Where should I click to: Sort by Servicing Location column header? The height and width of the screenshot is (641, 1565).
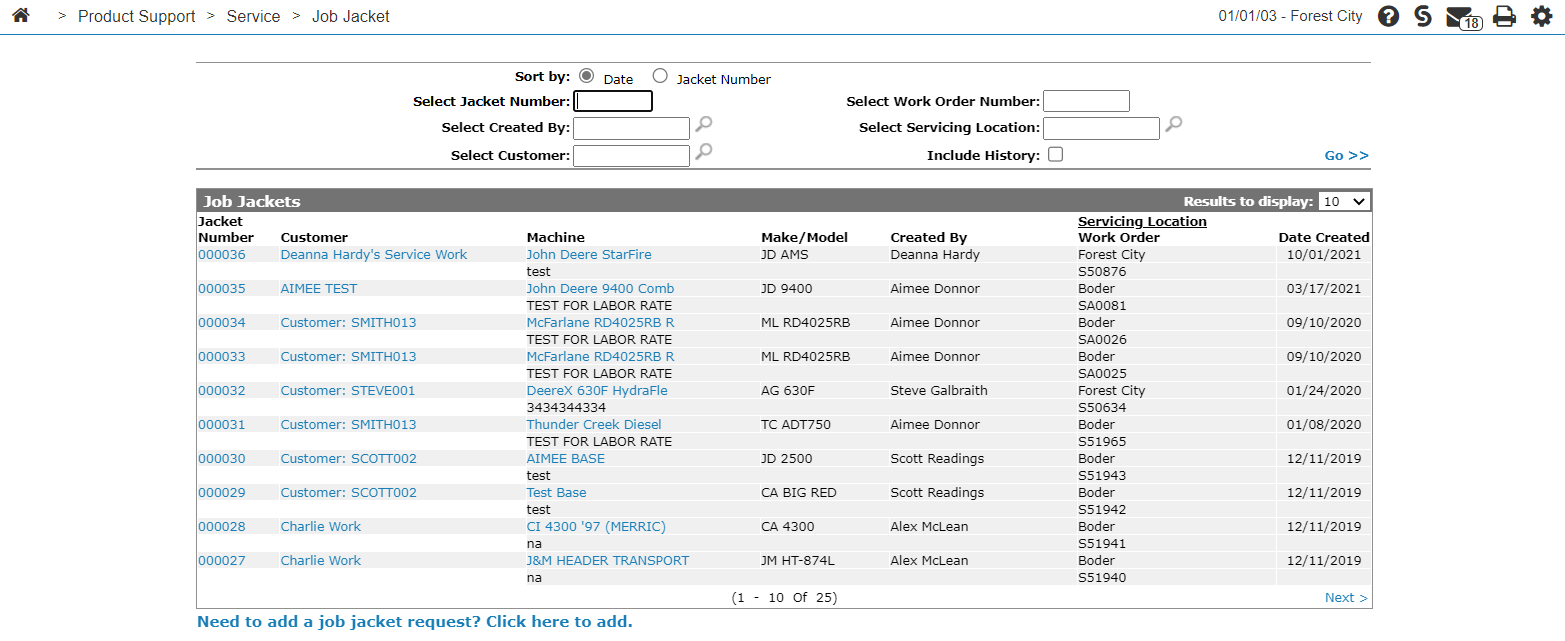pos(1142,222)
